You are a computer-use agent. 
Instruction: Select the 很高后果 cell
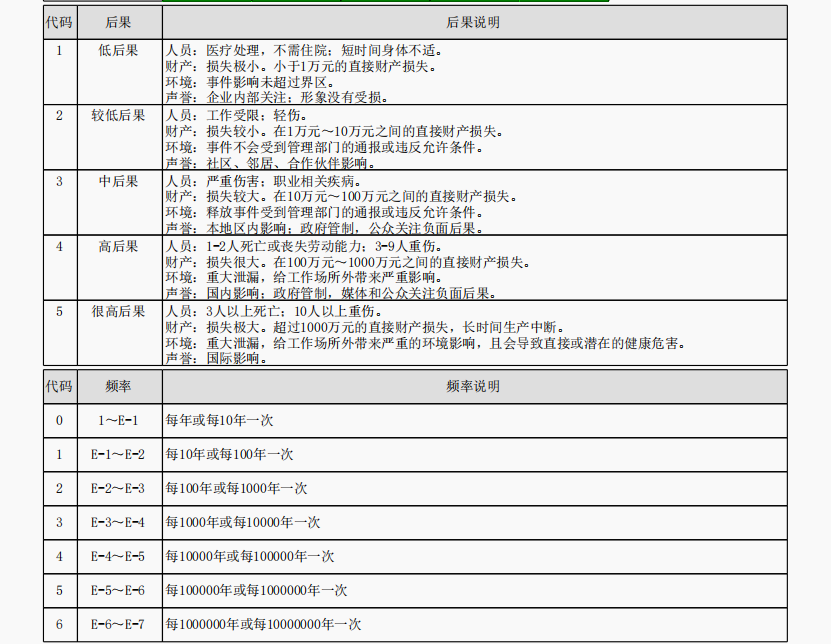pyautogui.click(x=120, y=332)
